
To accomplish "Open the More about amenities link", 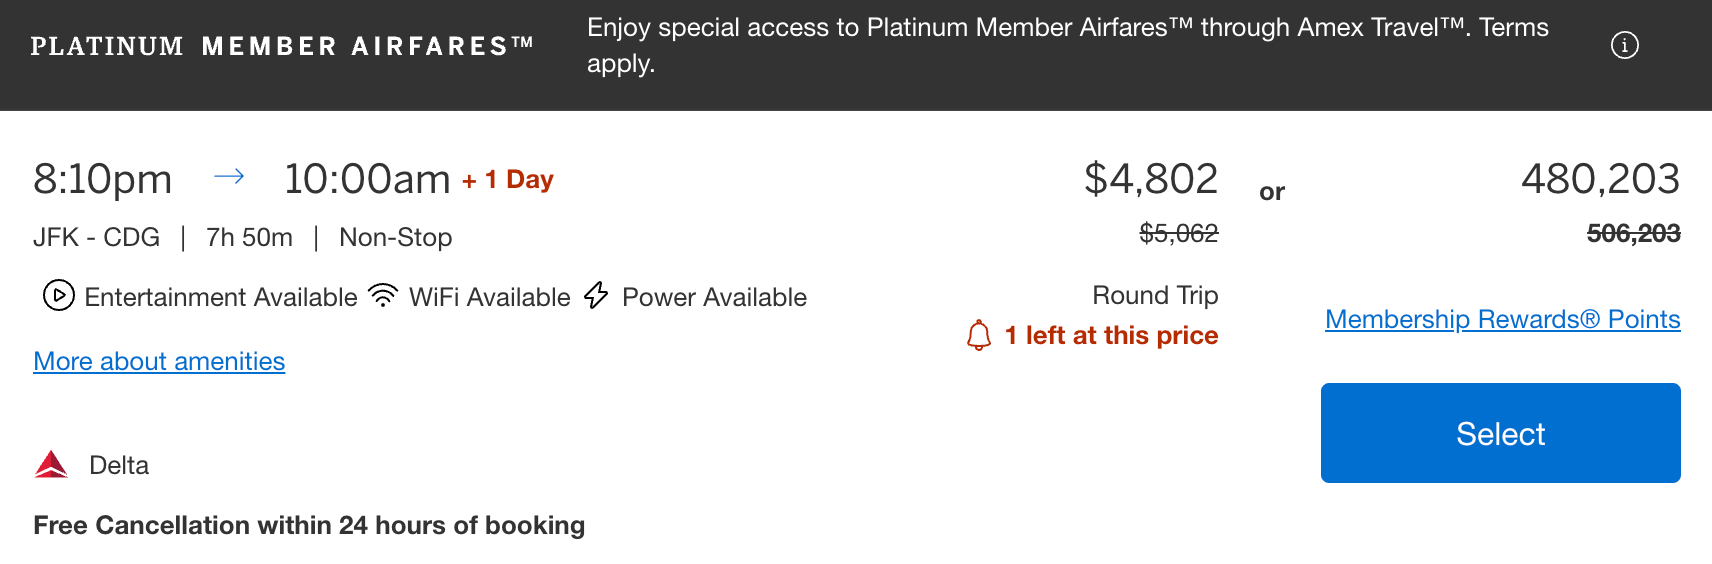I will pyautogui.click(x=159, y=361).
